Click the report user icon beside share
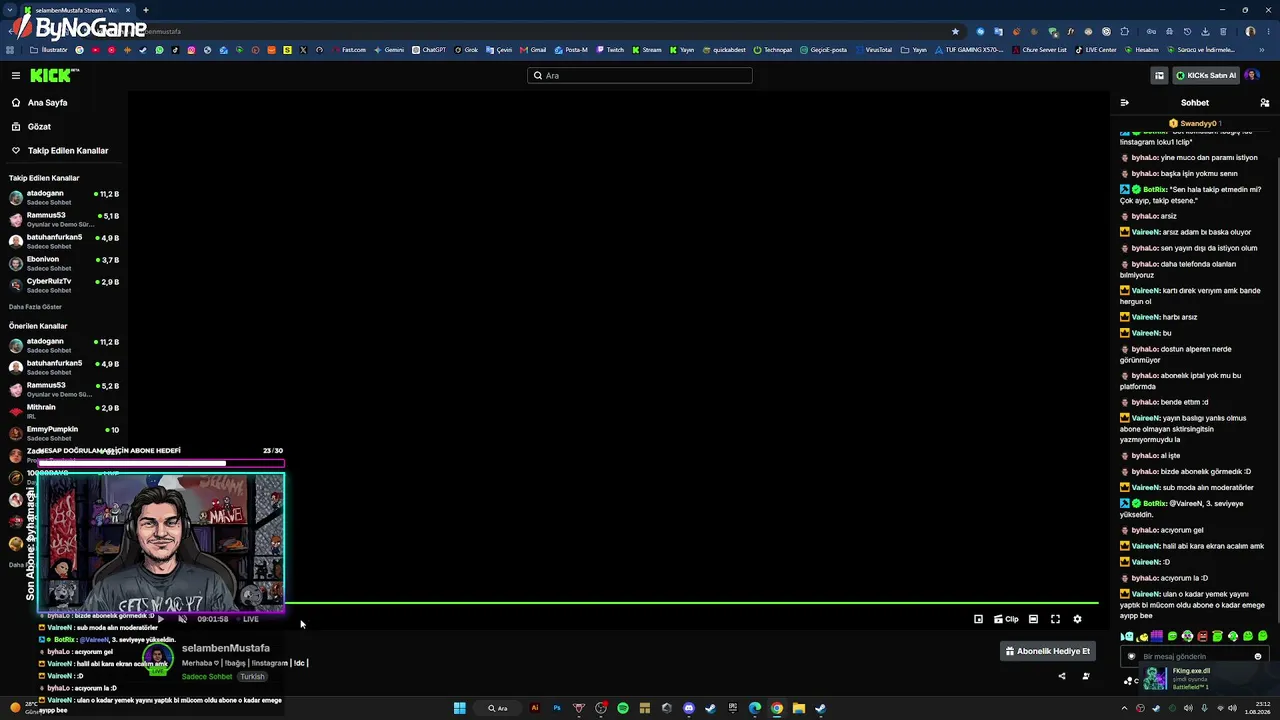Viewport: 1280px width, 720px height. coord(1086,676)
